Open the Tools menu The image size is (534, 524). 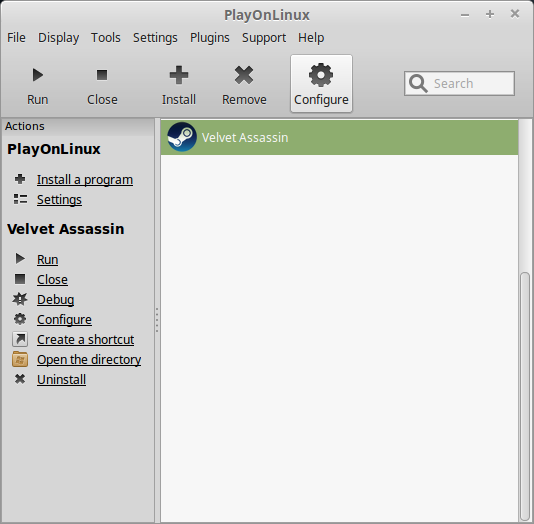coord(105,37)
